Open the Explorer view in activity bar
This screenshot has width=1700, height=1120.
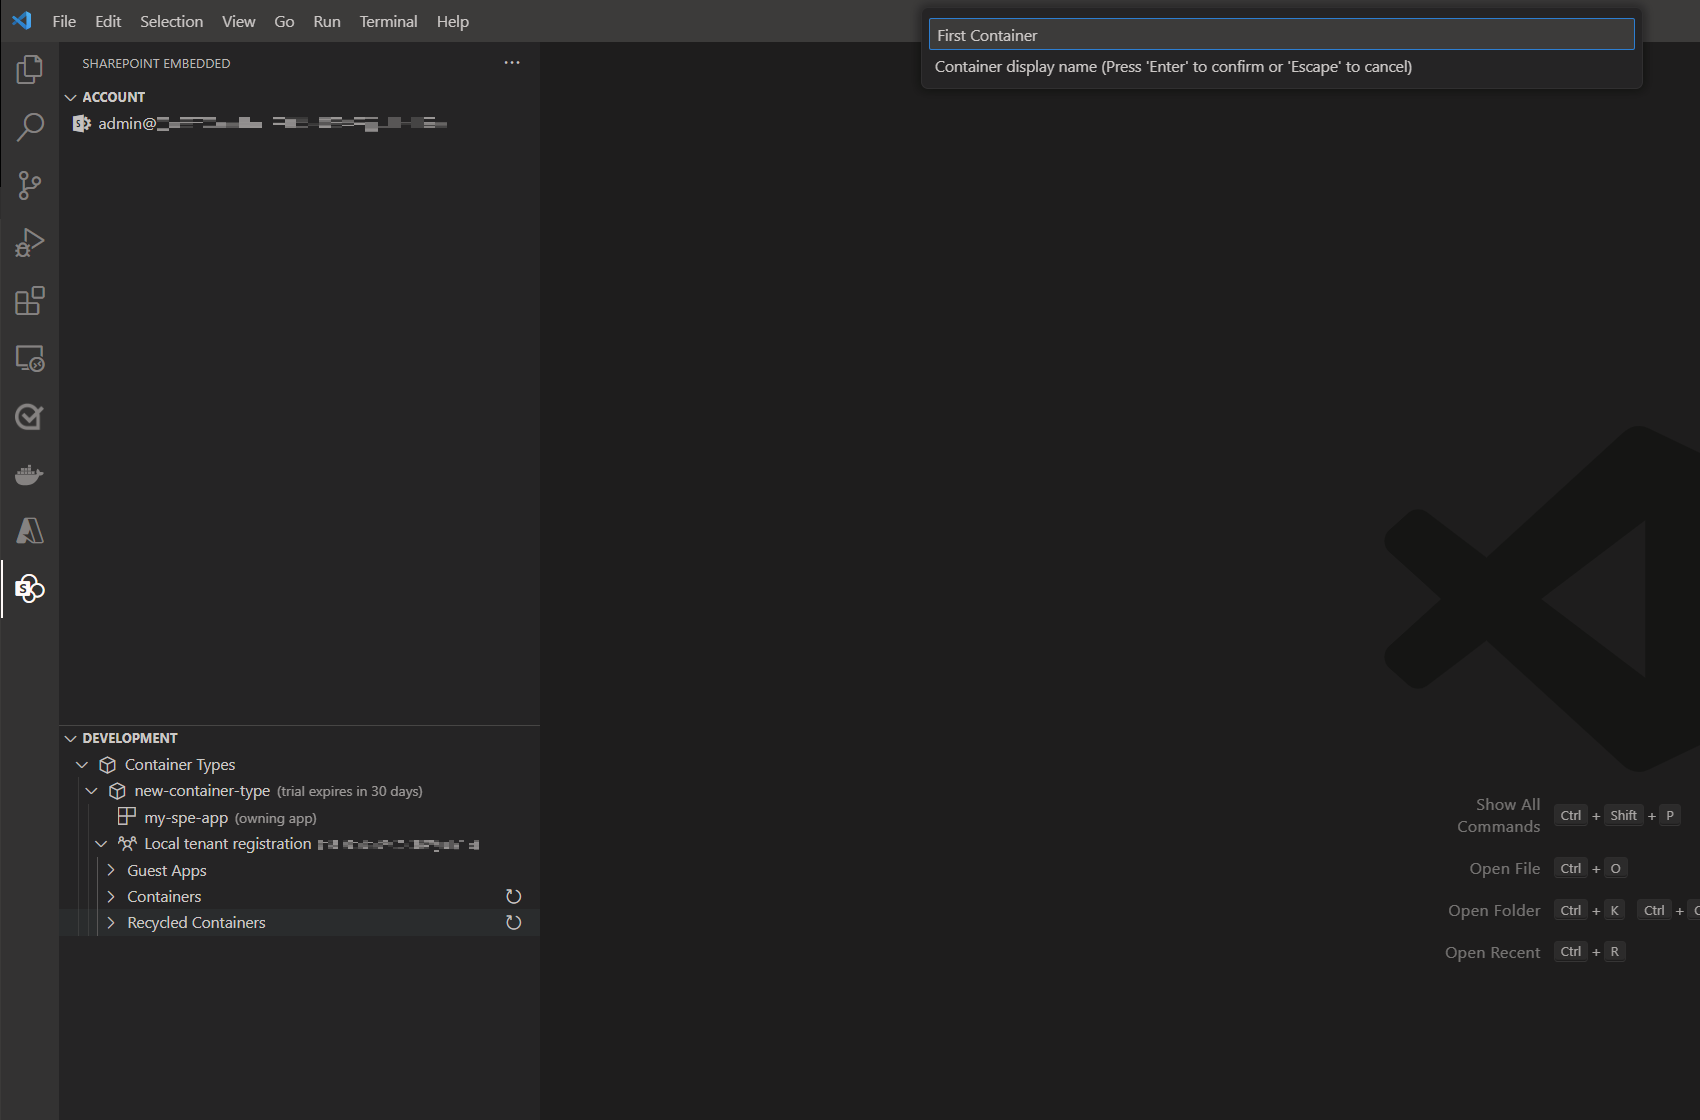(30, 69)
